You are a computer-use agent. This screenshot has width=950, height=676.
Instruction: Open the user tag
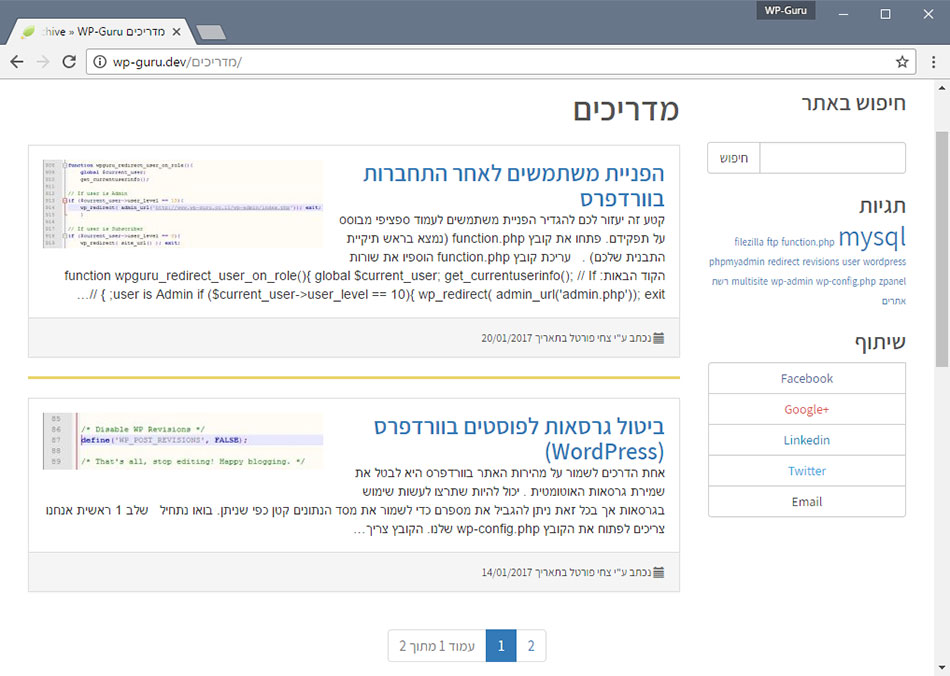(851, 262)
